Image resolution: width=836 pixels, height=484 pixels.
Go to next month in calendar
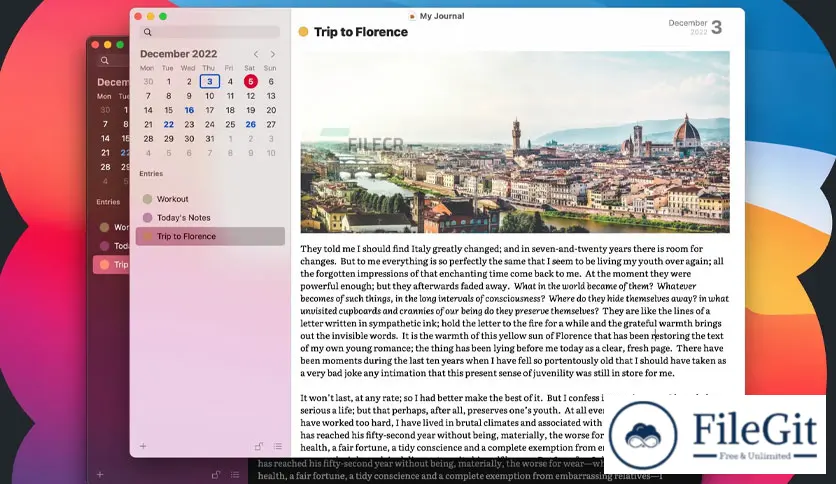[273, 54]
